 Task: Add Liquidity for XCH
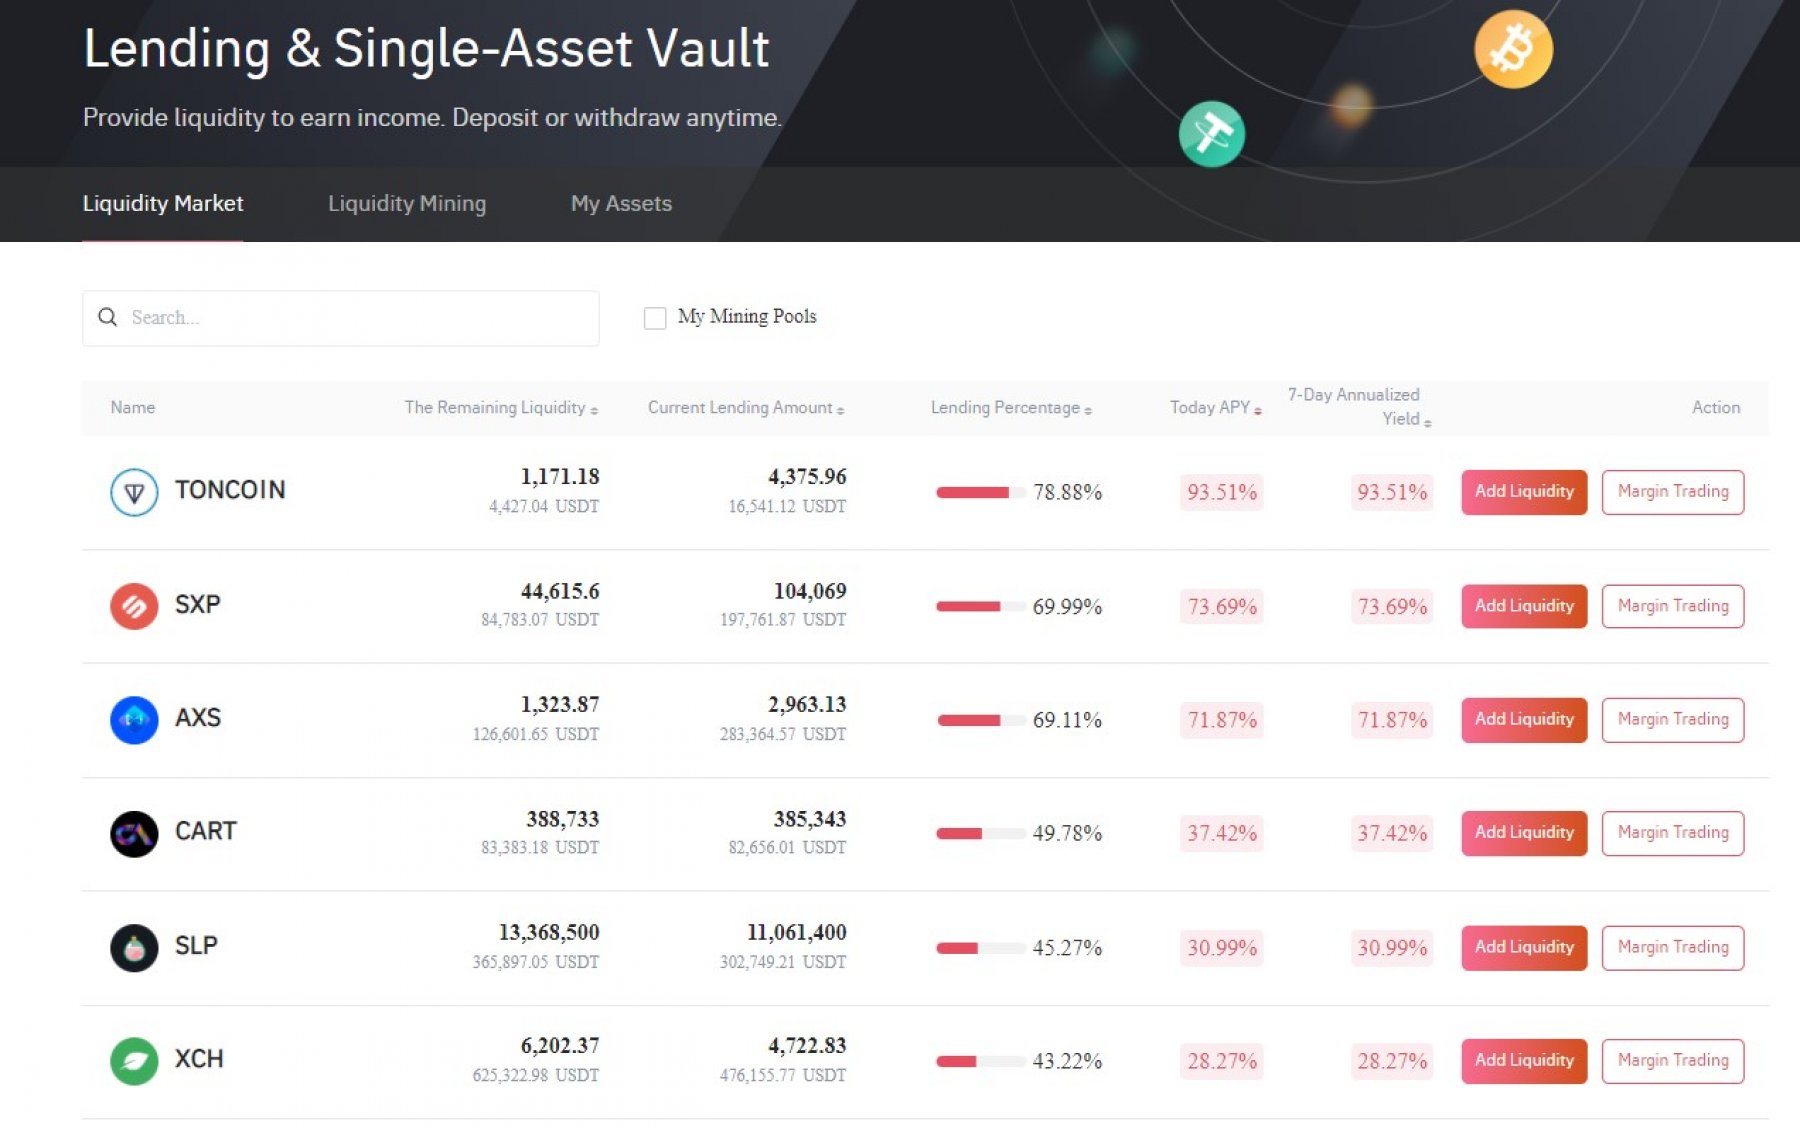point(1523,1061)
